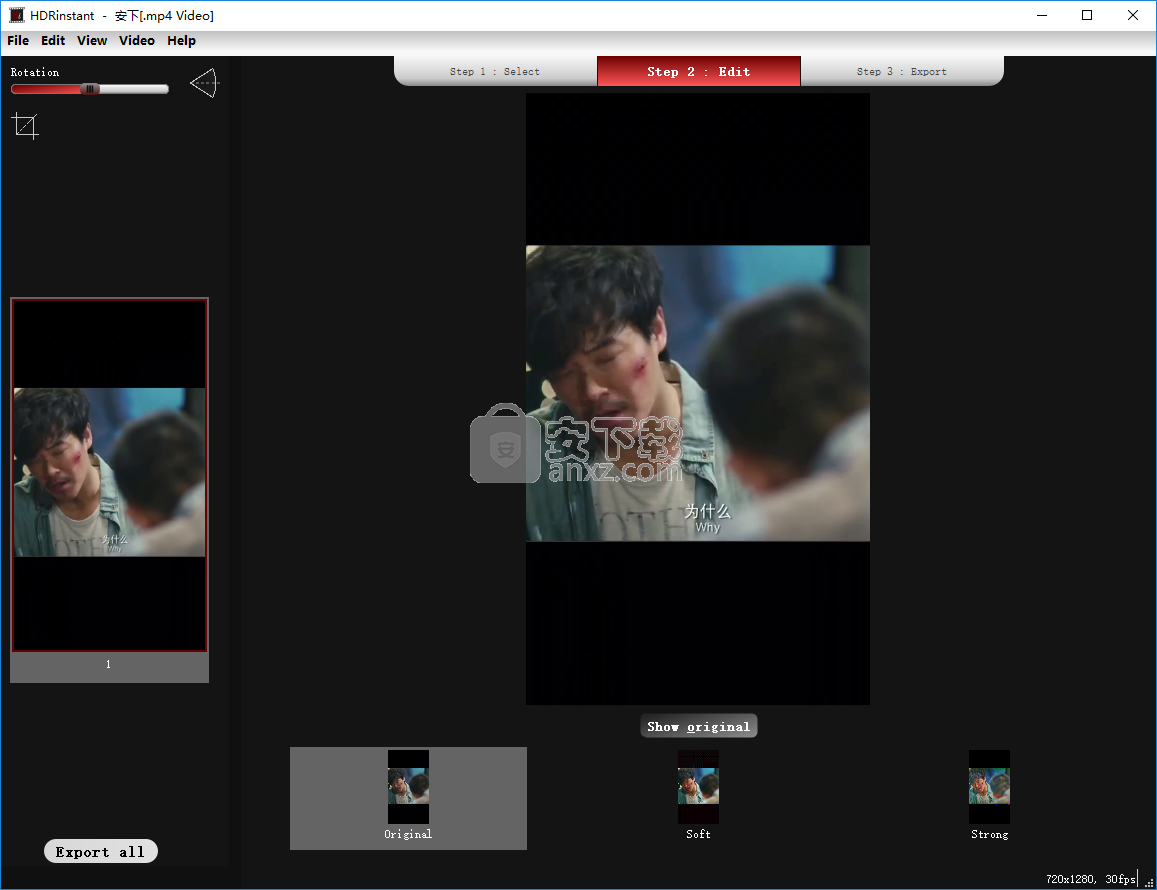The image size is (1157, 890).
Task: Click the 720x1280, 30fps status text
Action: coord(1091,879)
